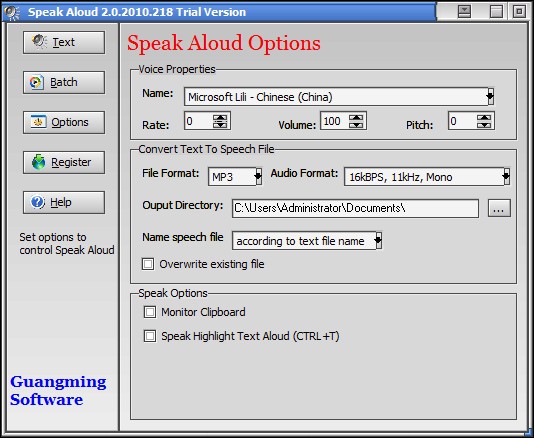Click the speaker icon on the Text button
Viewport: 534px width, 438px height.
pos(39,42)
